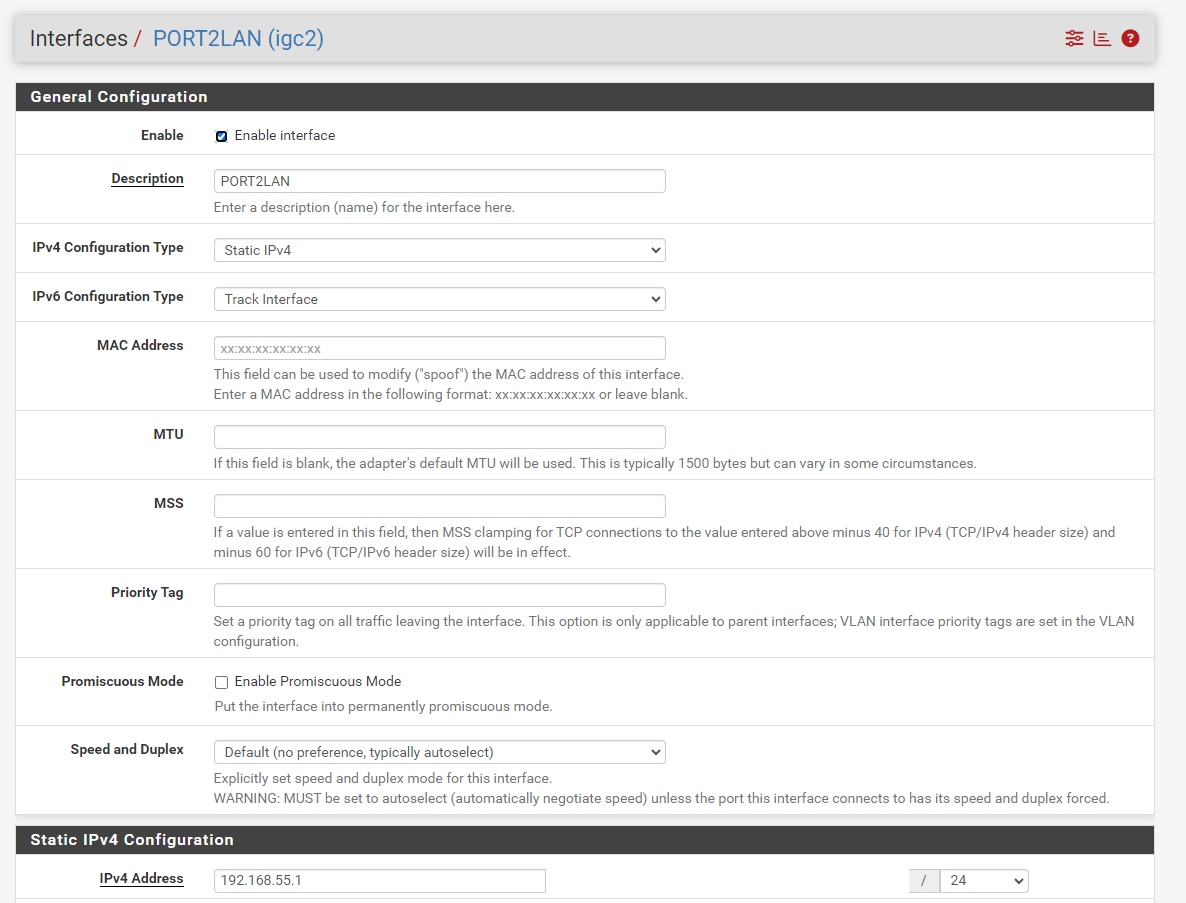Click PORT2LAN (igc2) breadcrumb link
Screen dimensions: 1186x903
(x=238, y=39)
